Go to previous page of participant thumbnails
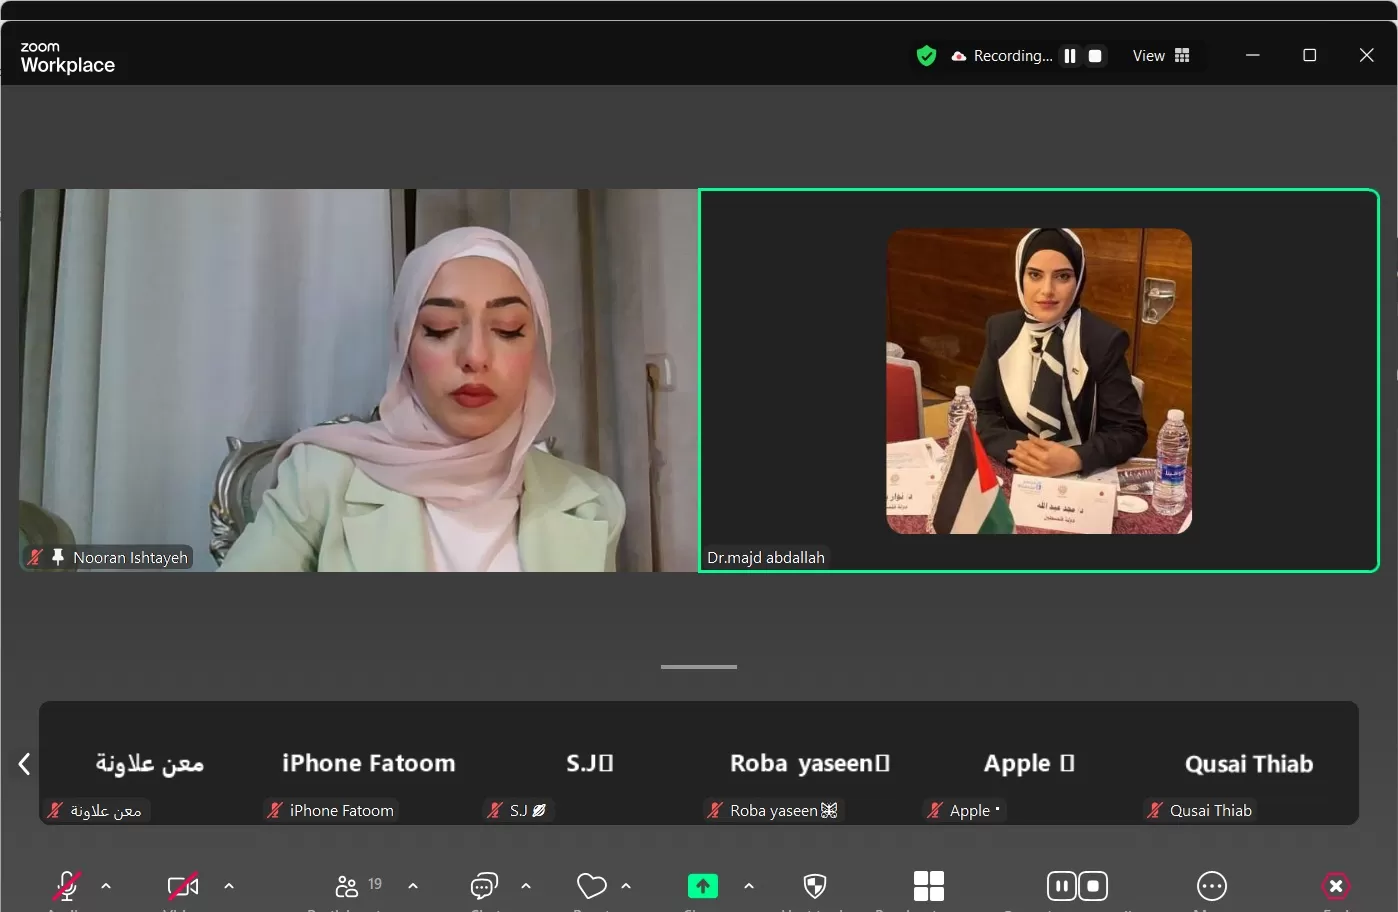 point(24,764)
